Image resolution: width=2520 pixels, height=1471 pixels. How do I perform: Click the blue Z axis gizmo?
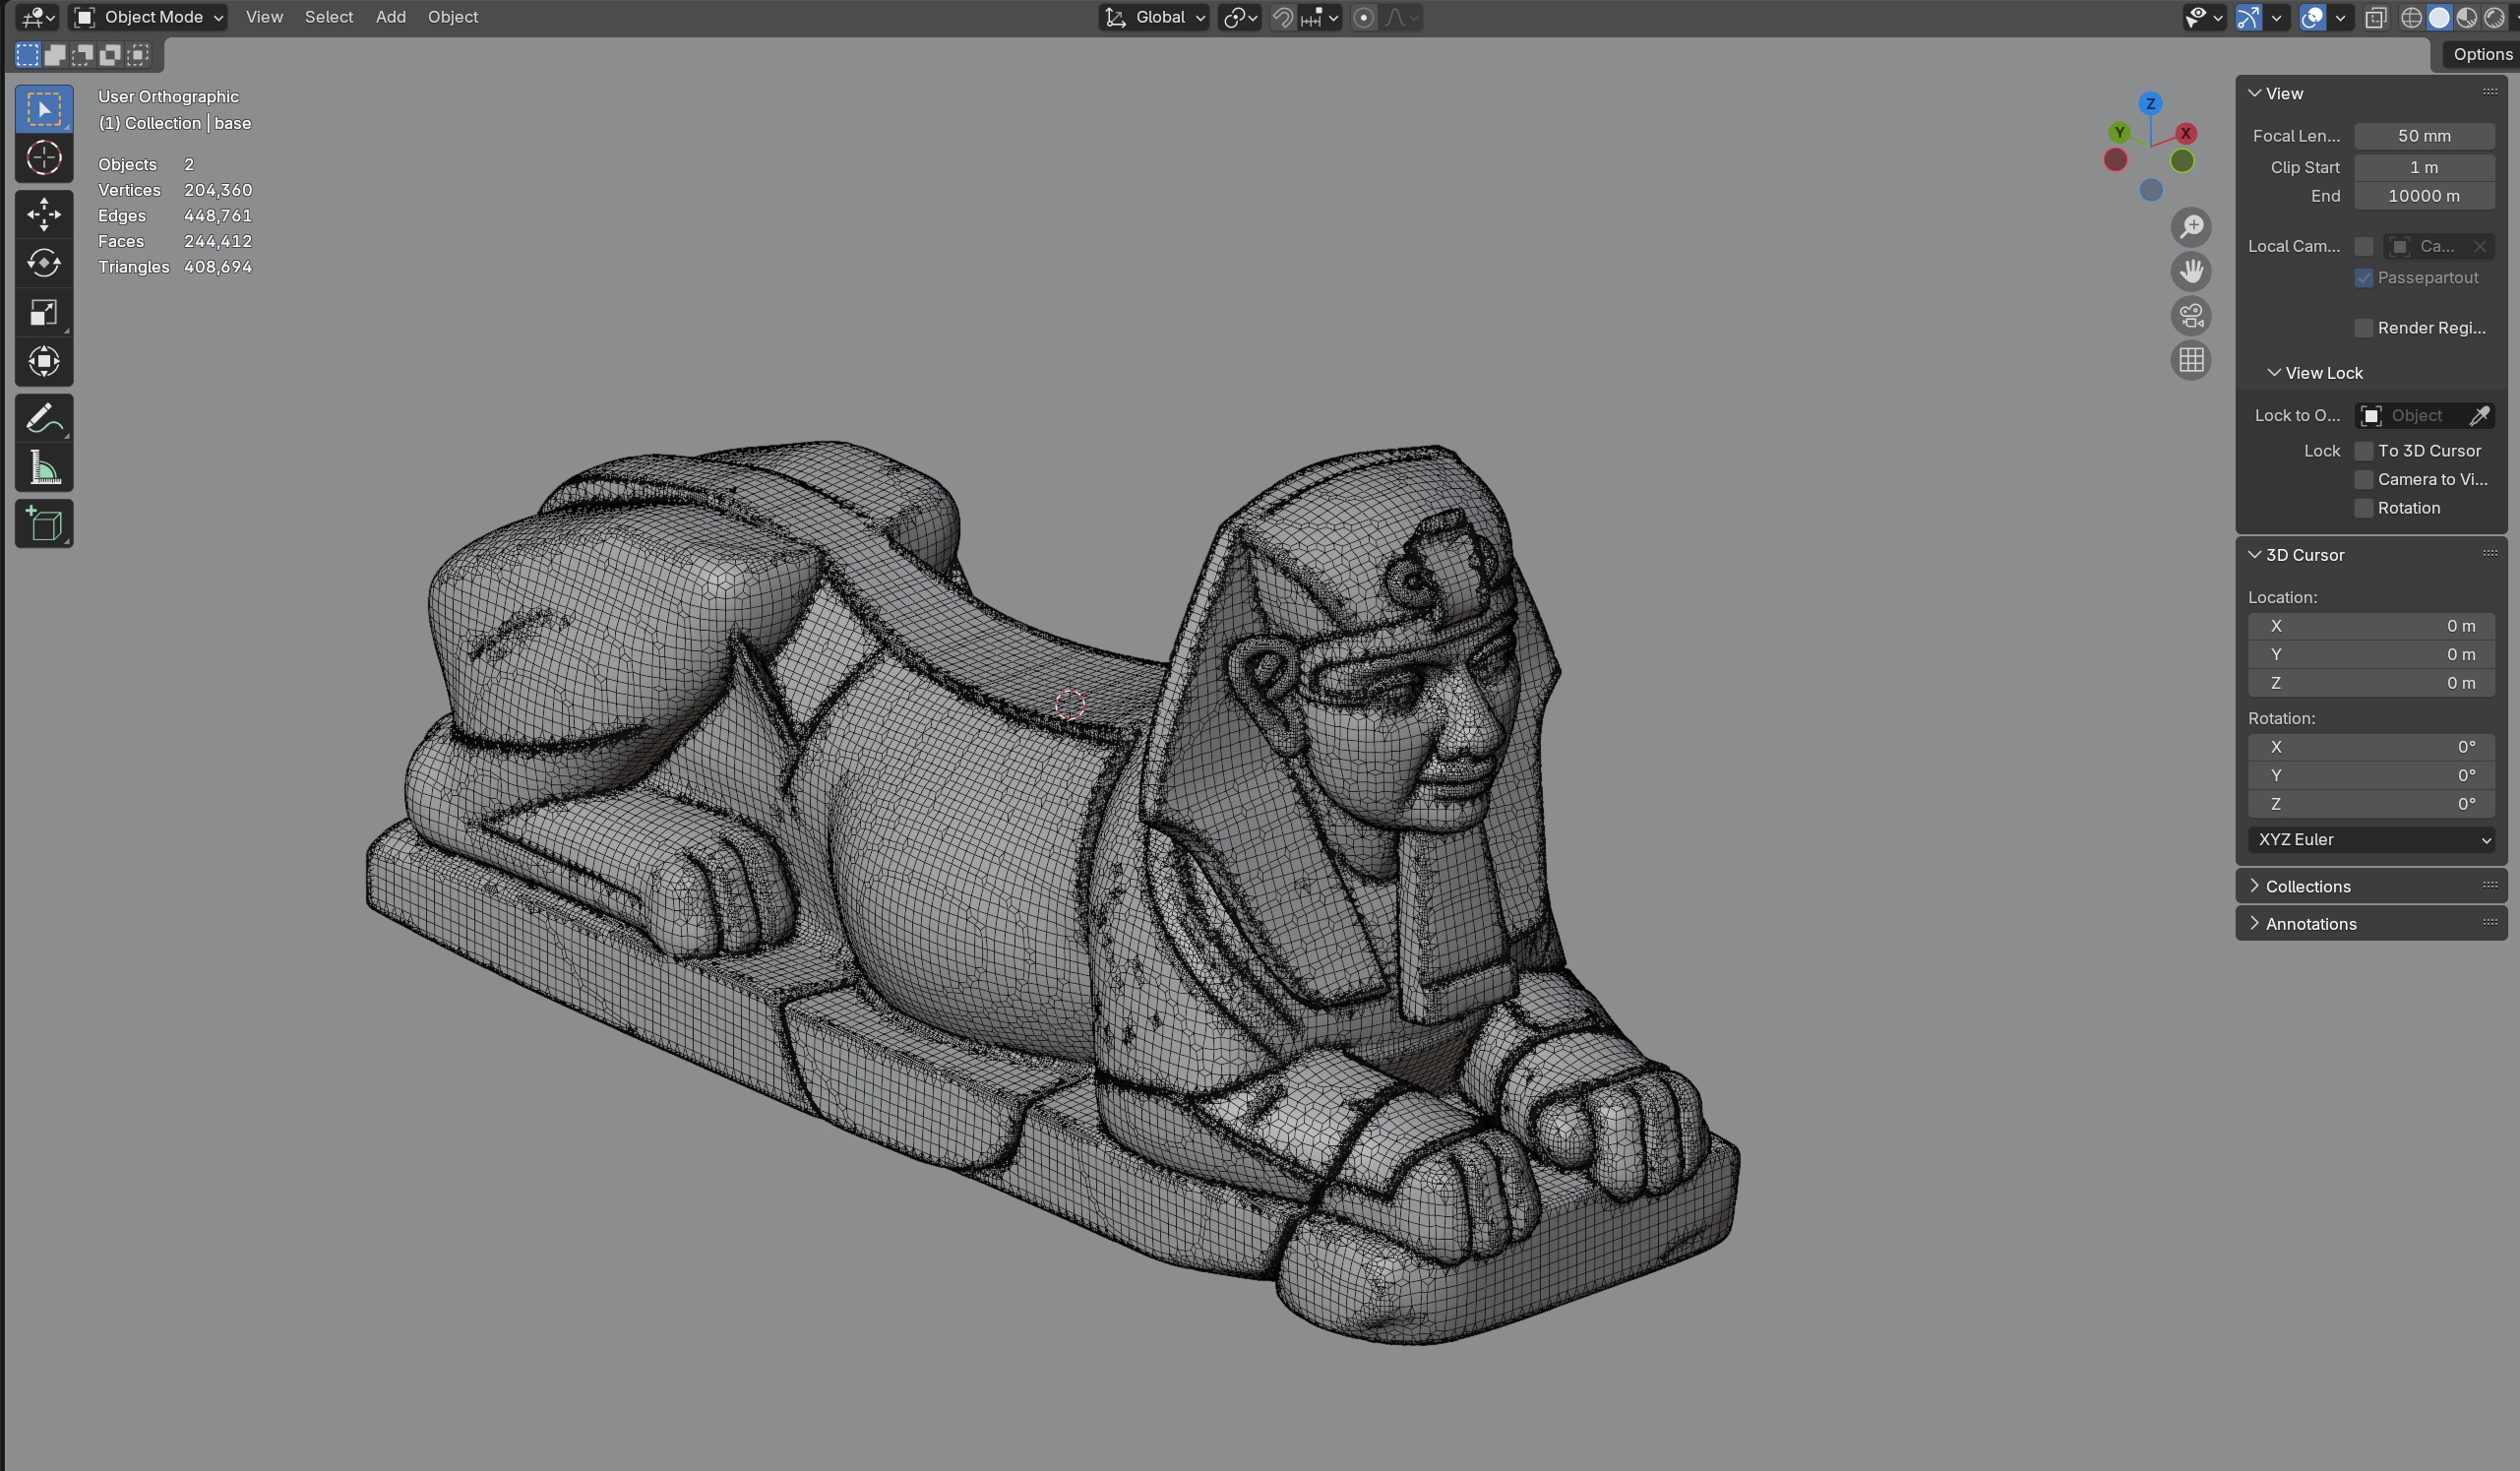[x=2150, y=104]
